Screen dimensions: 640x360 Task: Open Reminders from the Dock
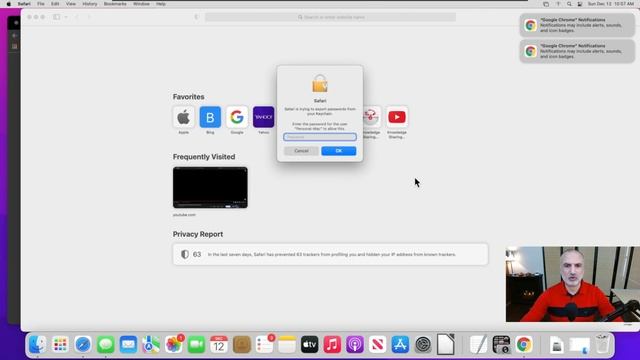tap(264, 344)
